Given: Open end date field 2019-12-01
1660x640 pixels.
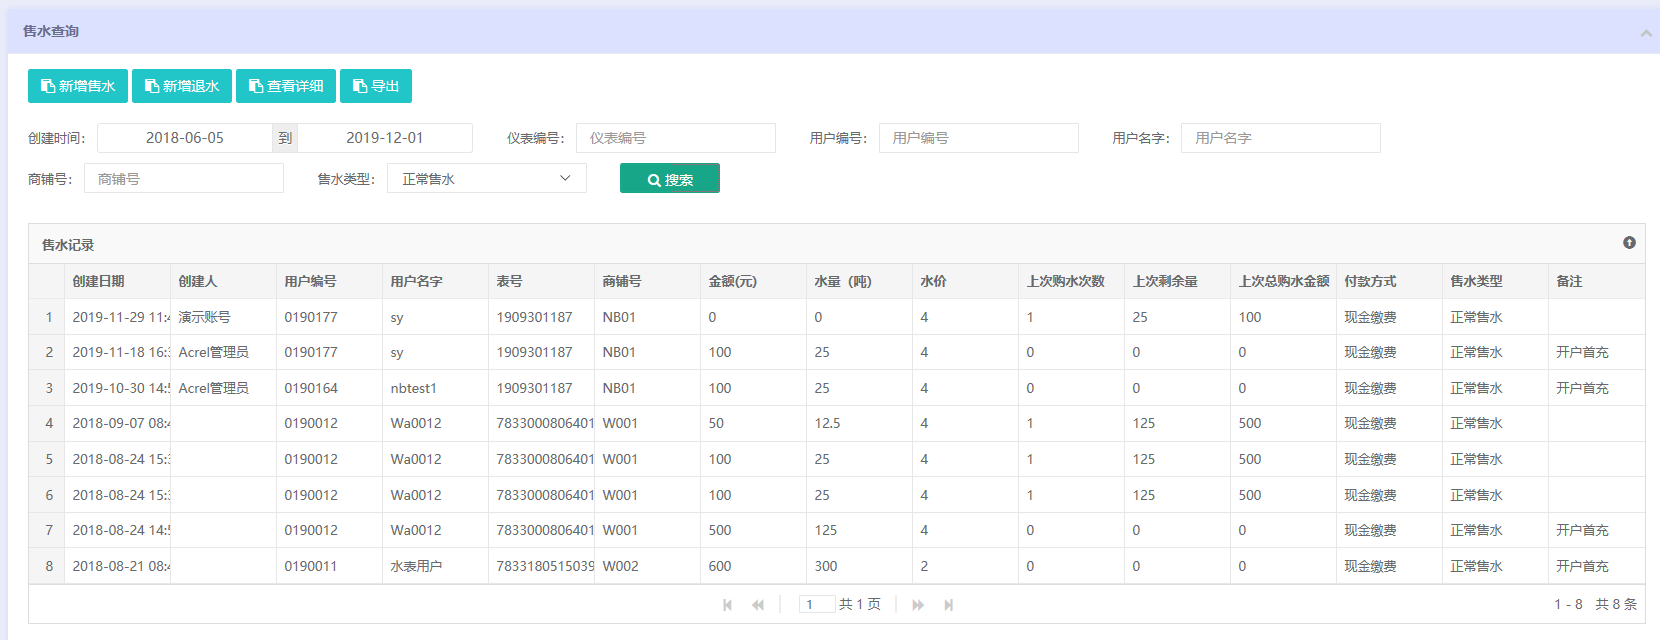Looking at the screenshot, I should pyautogui.click(x=385, y=138).
